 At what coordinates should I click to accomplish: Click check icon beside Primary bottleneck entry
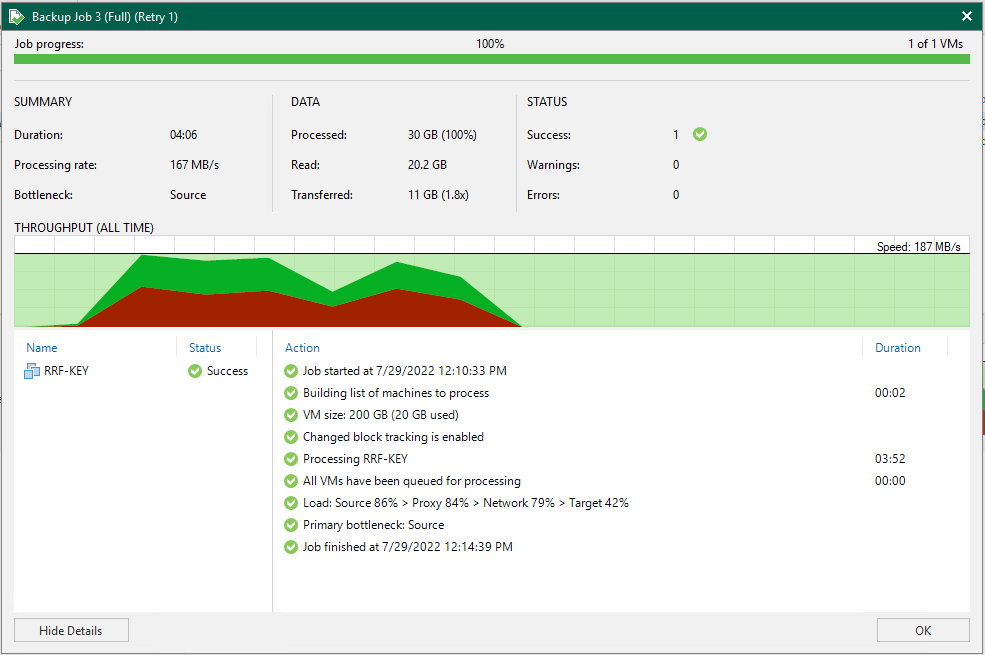coord(291,525)
